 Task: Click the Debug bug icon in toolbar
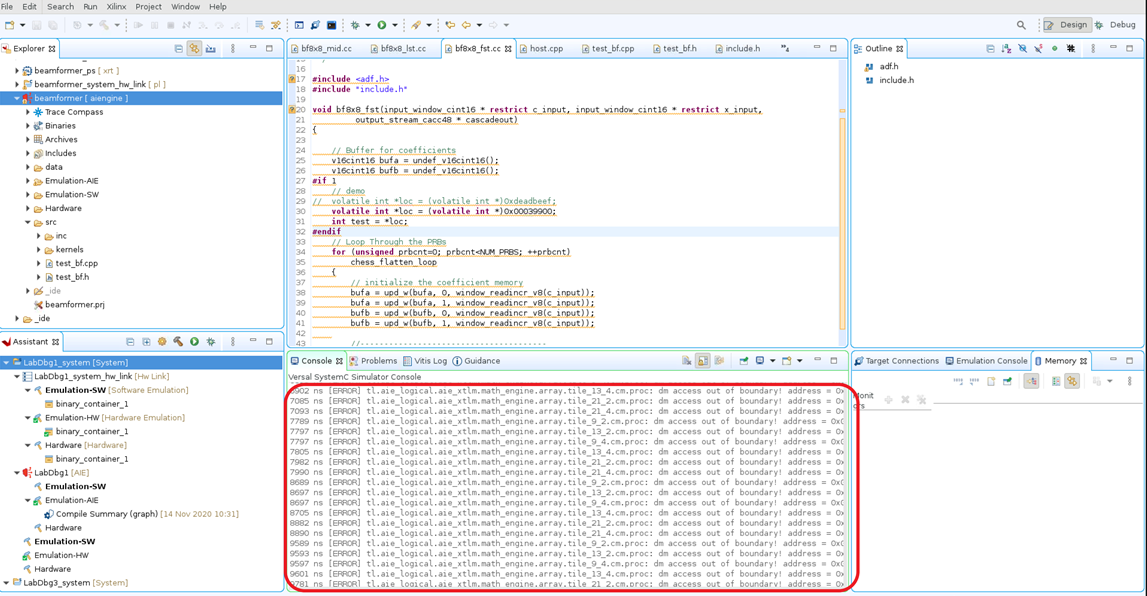click(x=354, y=25)
